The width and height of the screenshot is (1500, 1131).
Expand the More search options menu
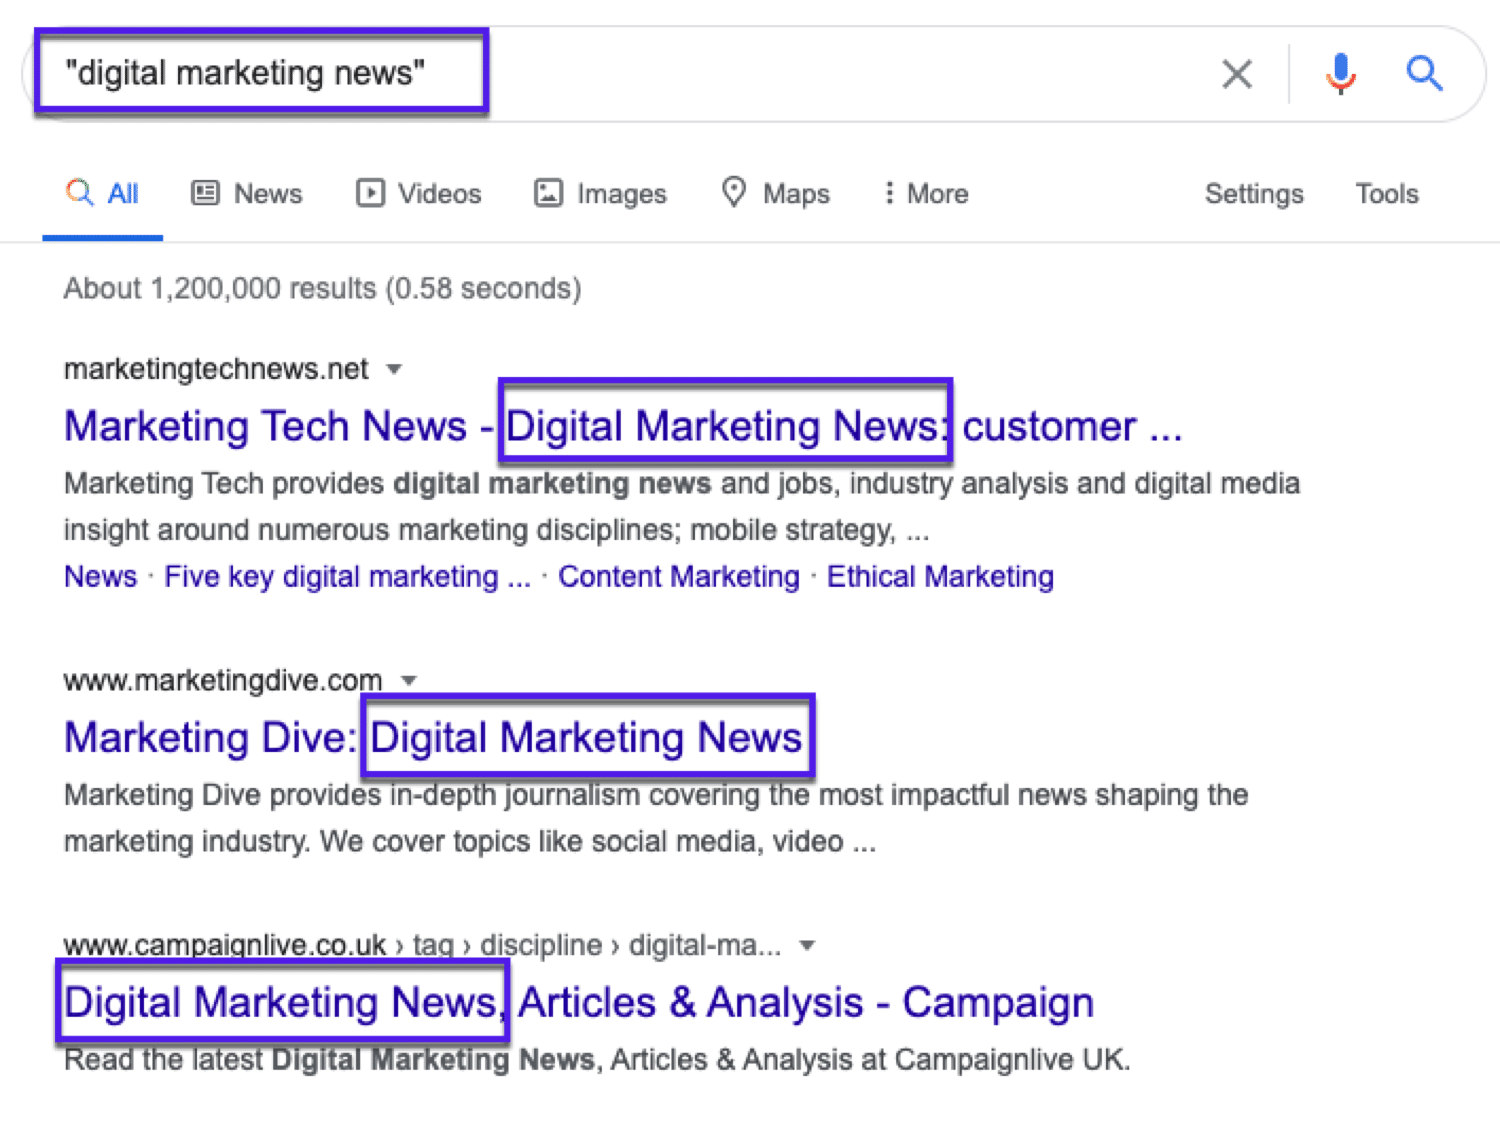(x=925, y=194)
